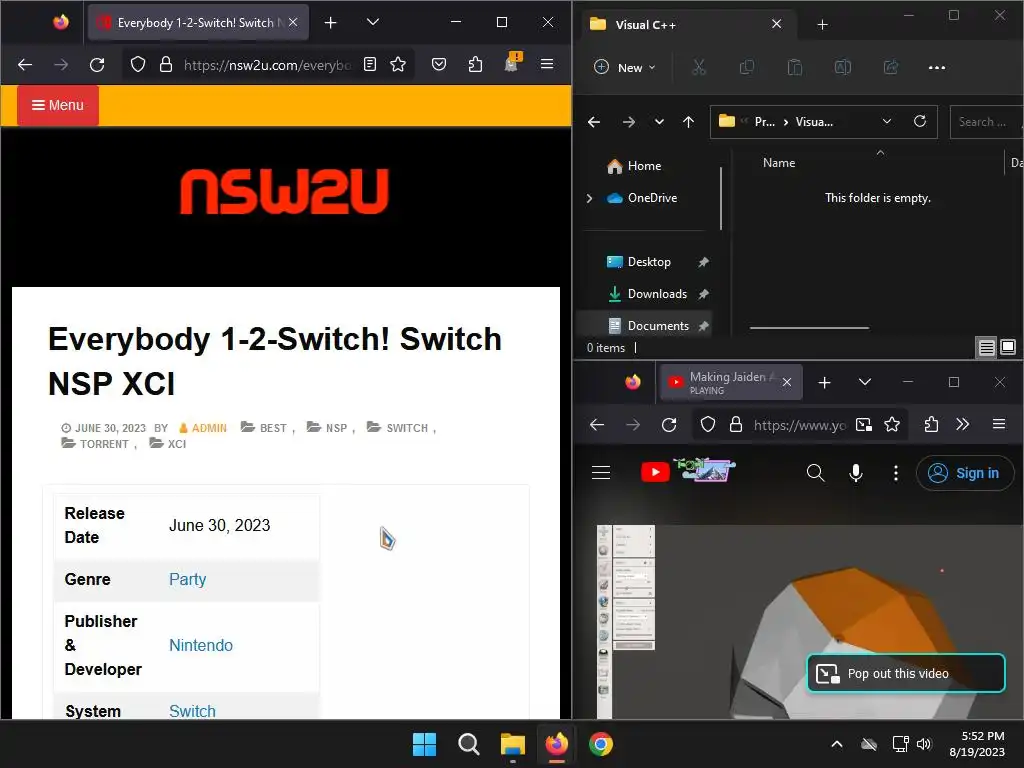Open the New dropdown in File Explorer

[x=625, y=67]
